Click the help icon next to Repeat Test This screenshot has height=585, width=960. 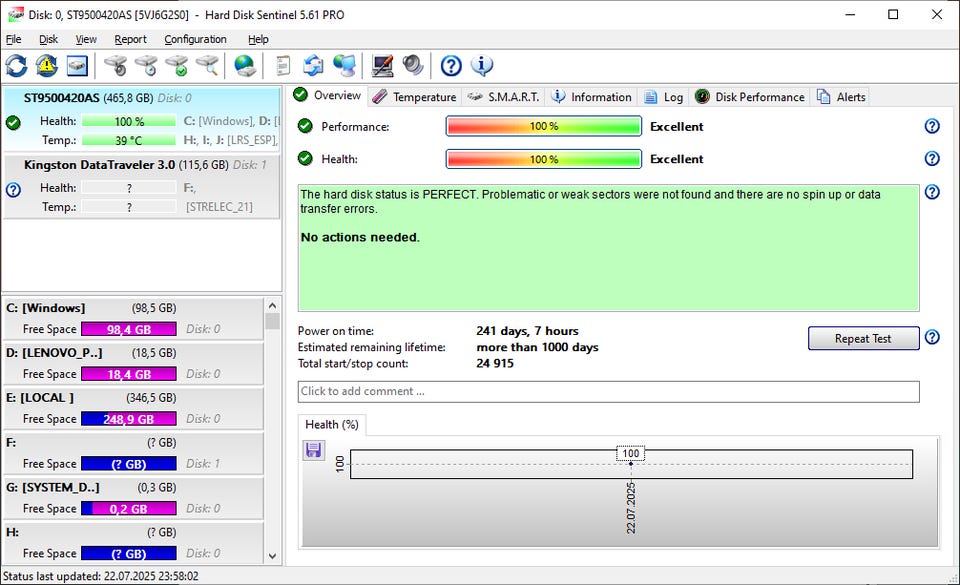pyautogui.click(x=932, y=338)
